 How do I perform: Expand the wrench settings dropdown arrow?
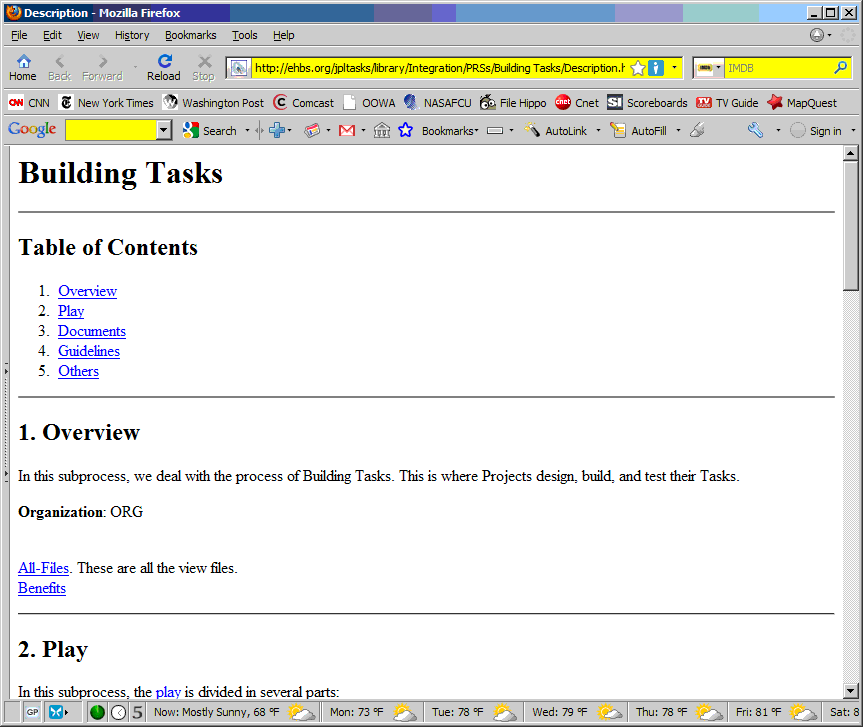pyautogui.click(x=778, y=130)
